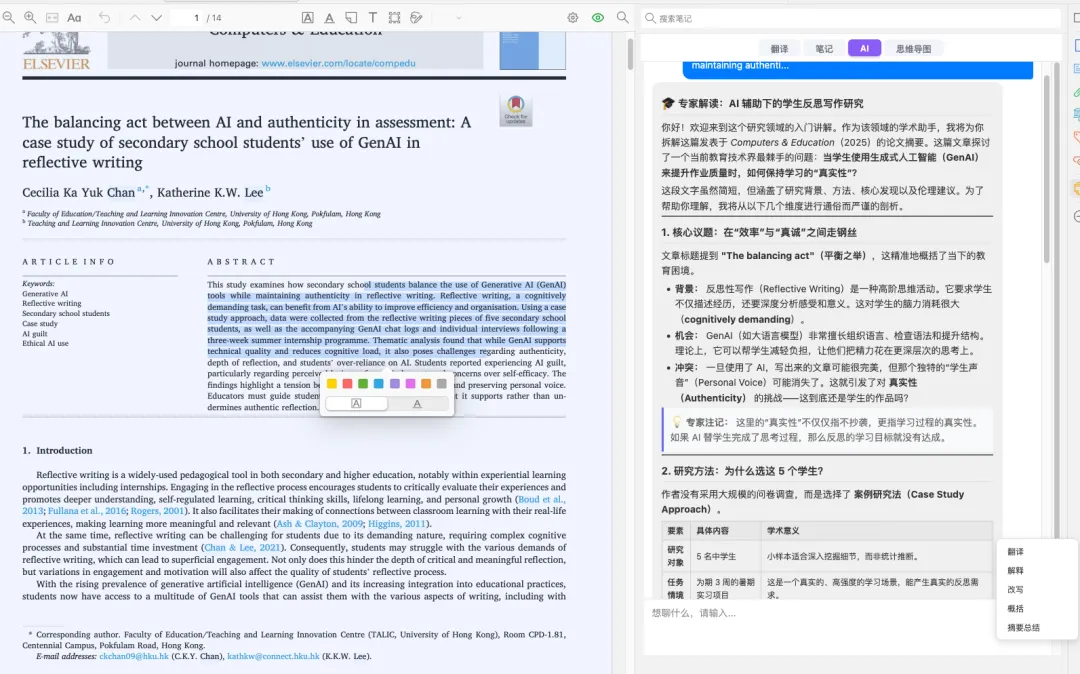Pick the pink highlight color
This screenshot has width=1080, height=674.
411,383
